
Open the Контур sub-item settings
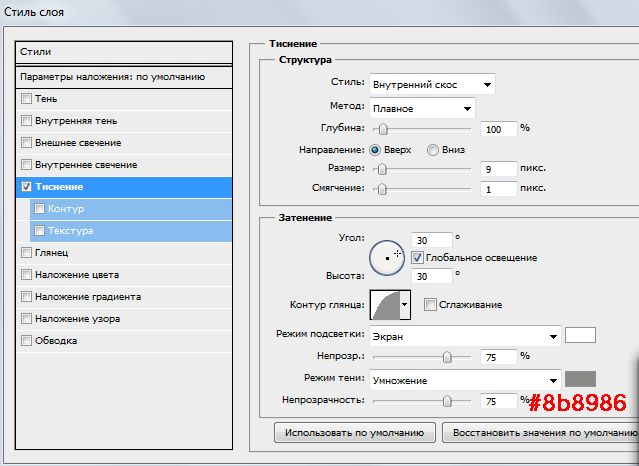point(131,209)
